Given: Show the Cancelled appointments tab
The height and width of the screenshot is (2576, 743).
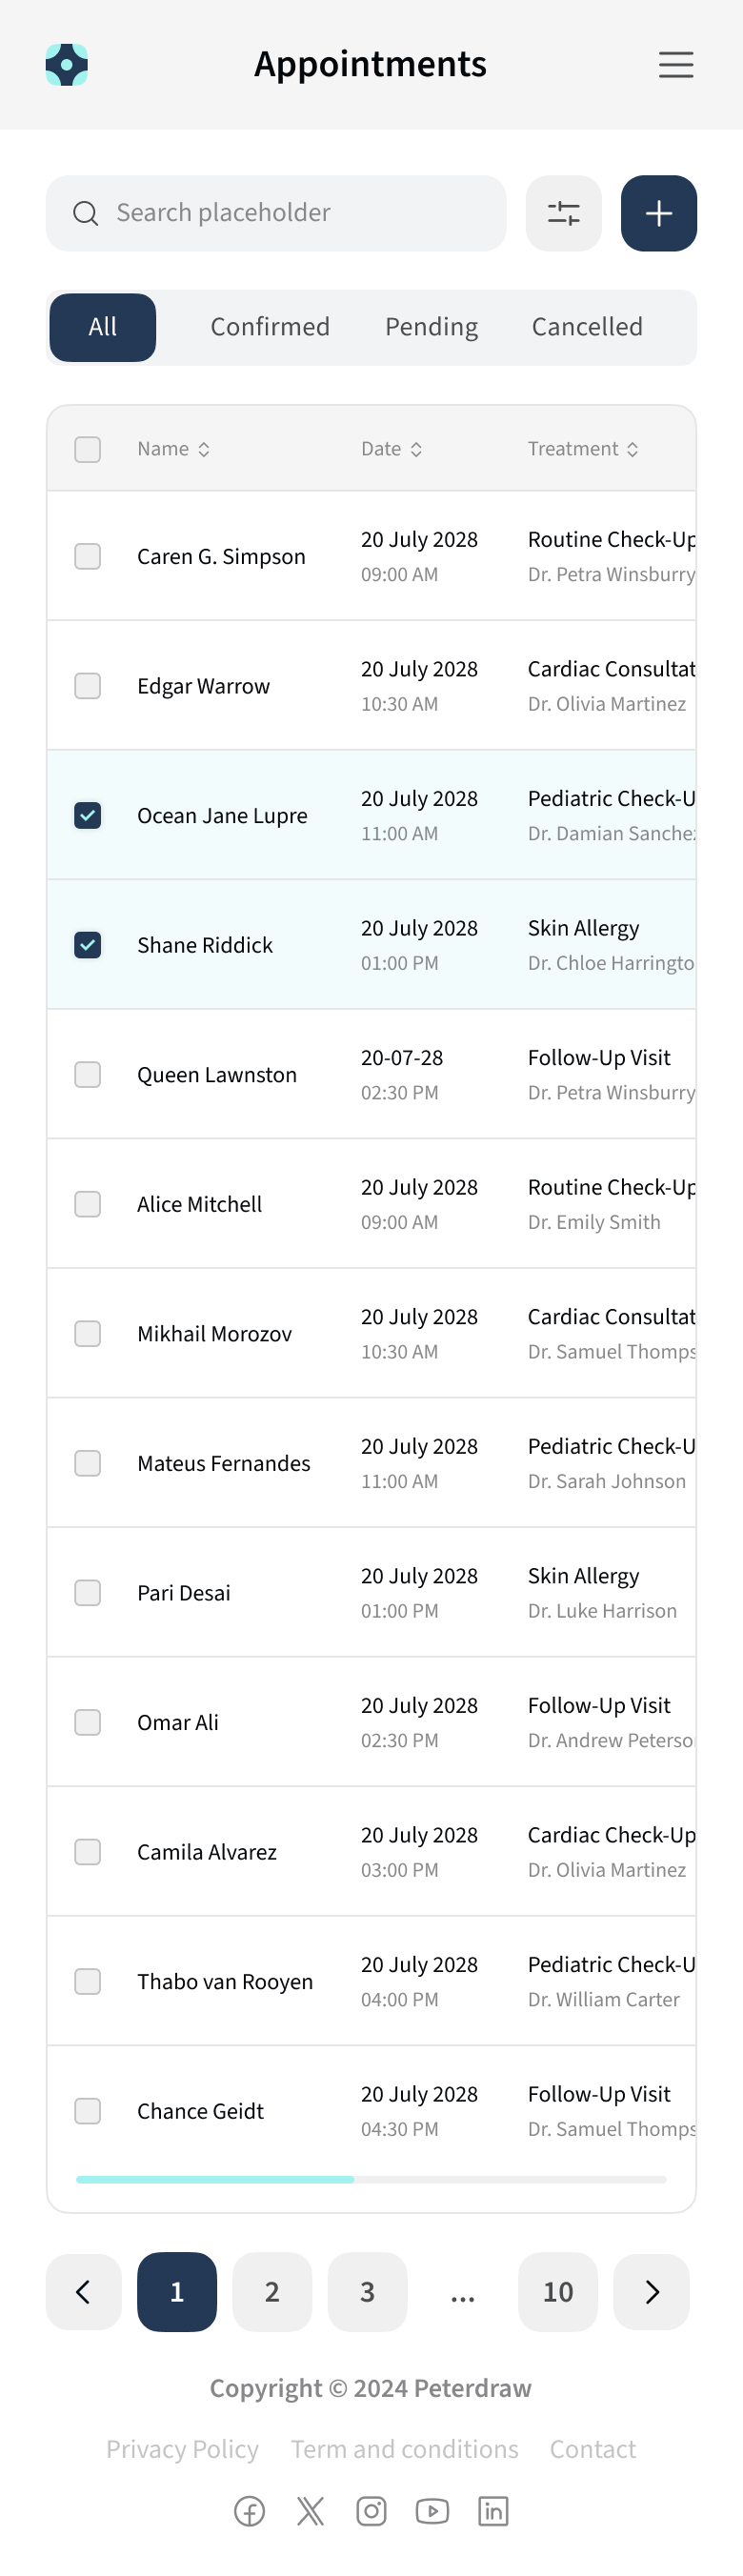Looking at the screenshot, I should coord(587,327).
